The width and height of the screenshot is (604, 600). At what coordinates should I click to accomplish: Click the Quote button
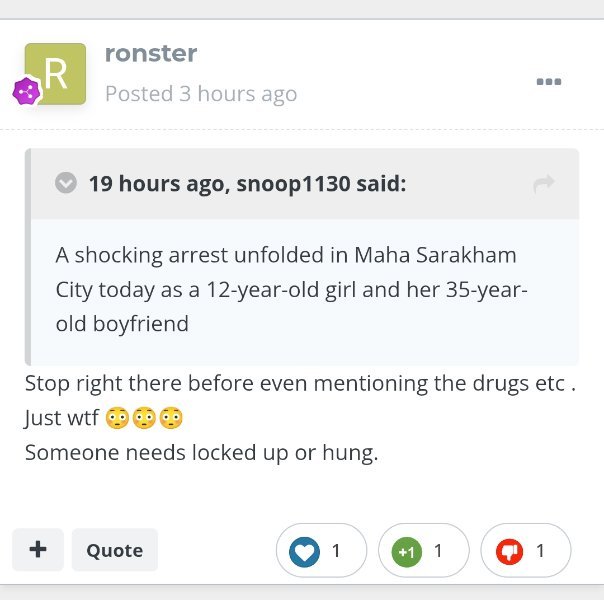[115, 550]
